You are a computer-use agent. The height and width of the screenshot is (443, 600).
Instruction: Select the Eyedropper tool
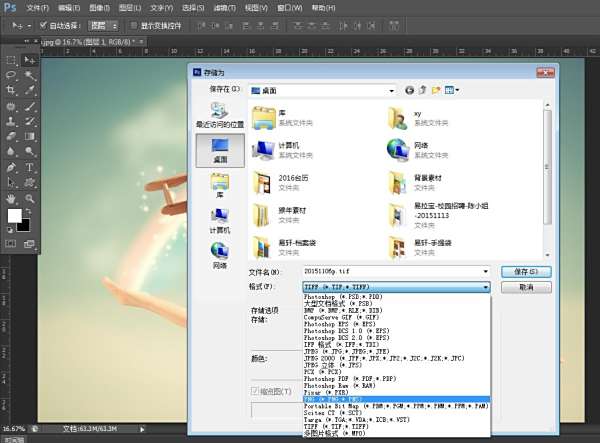click(x=30, y=90)
